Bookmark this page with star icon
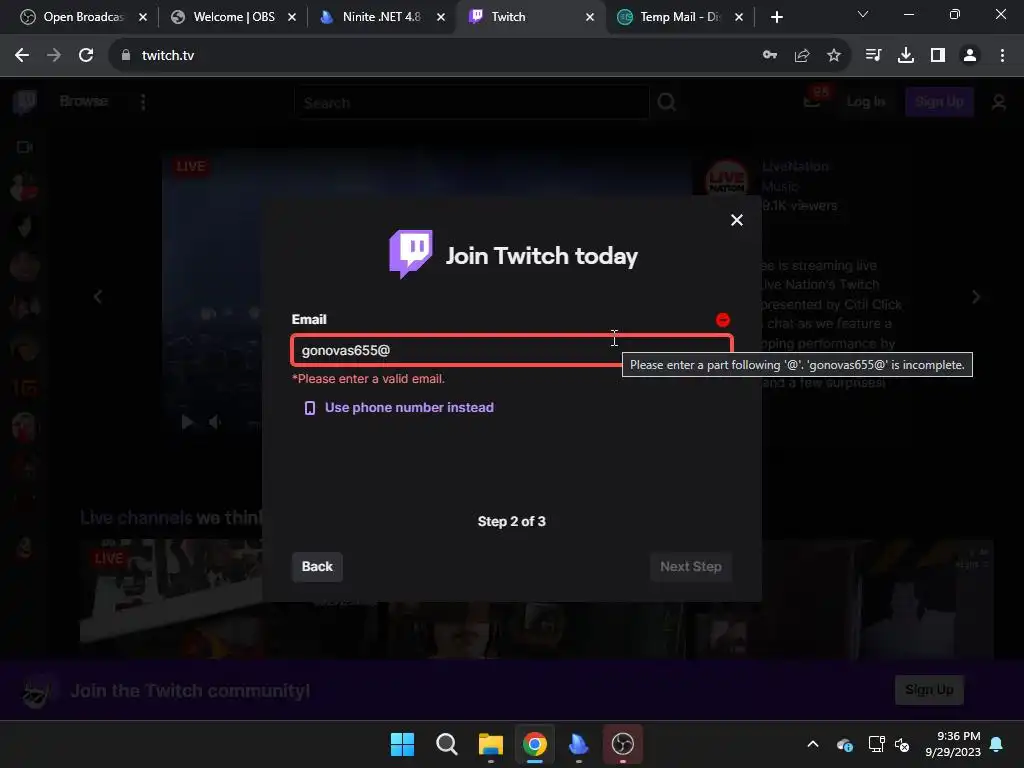Screen dimensions: 1024x768 tap(834, 56)
